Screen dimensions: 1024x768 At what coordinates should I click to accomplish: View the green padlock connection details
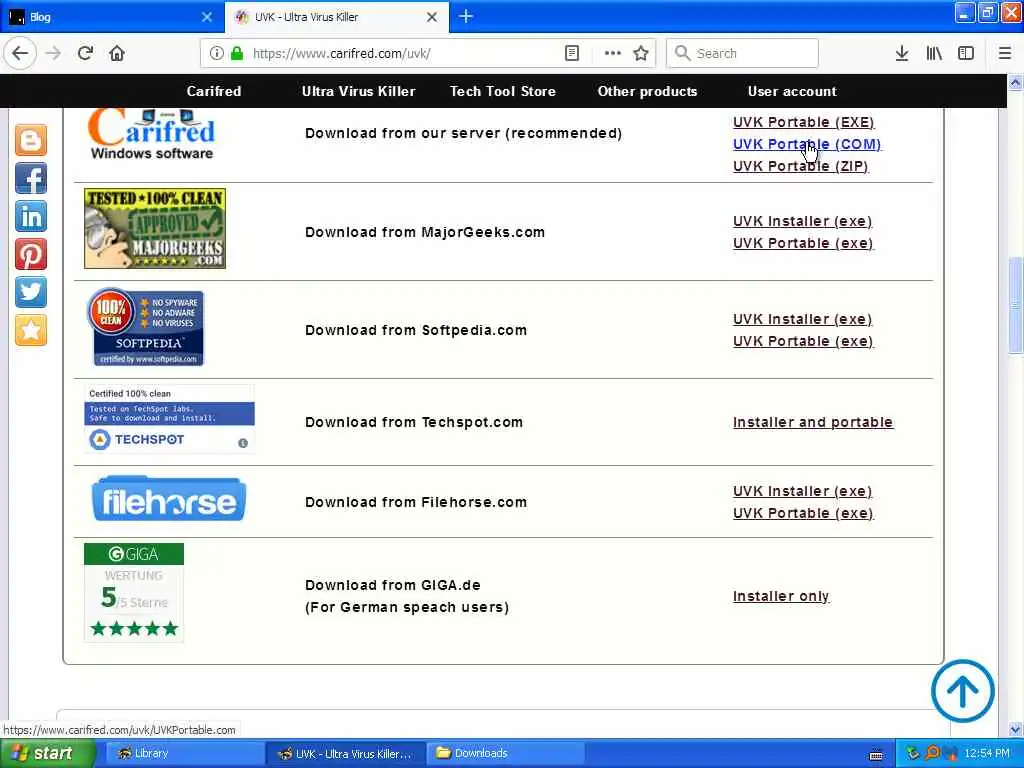(x=237, y=54)
